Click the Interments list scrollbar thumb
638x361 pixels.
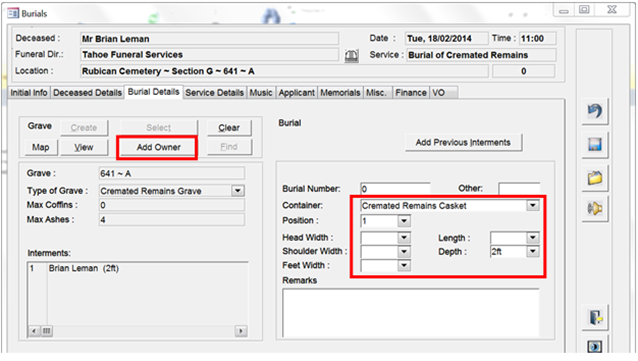pyautogui.click(x=47, y=331)
